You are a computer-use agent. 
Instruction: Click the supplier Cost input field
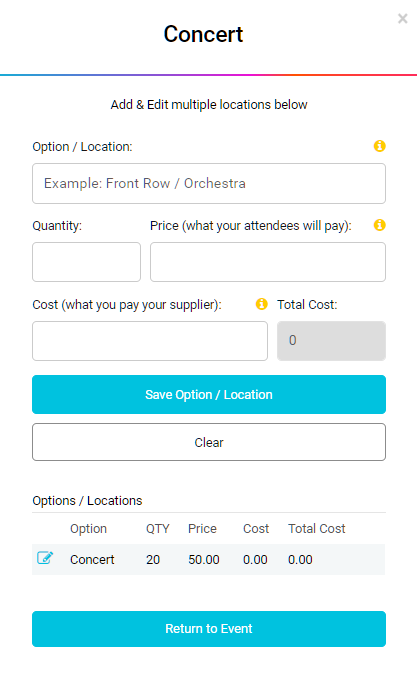tap(150, 341)
